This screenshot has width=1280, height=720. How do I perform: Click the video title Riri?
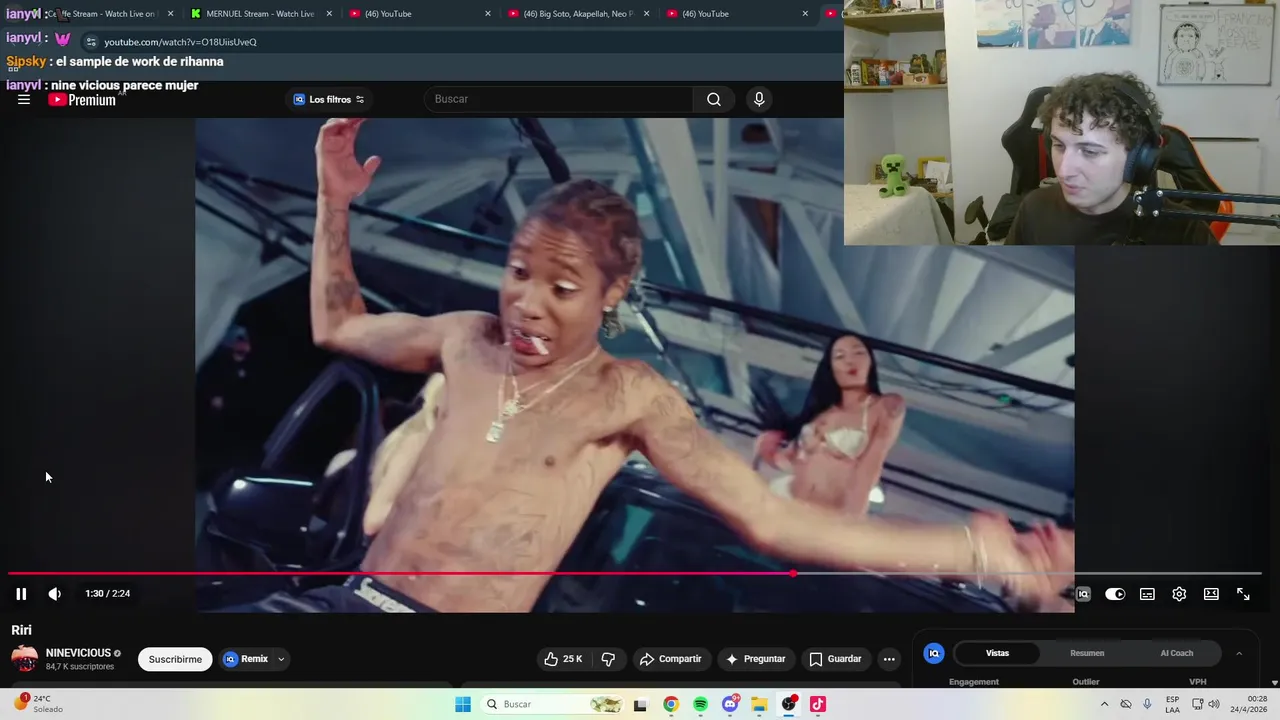[21, 630]
